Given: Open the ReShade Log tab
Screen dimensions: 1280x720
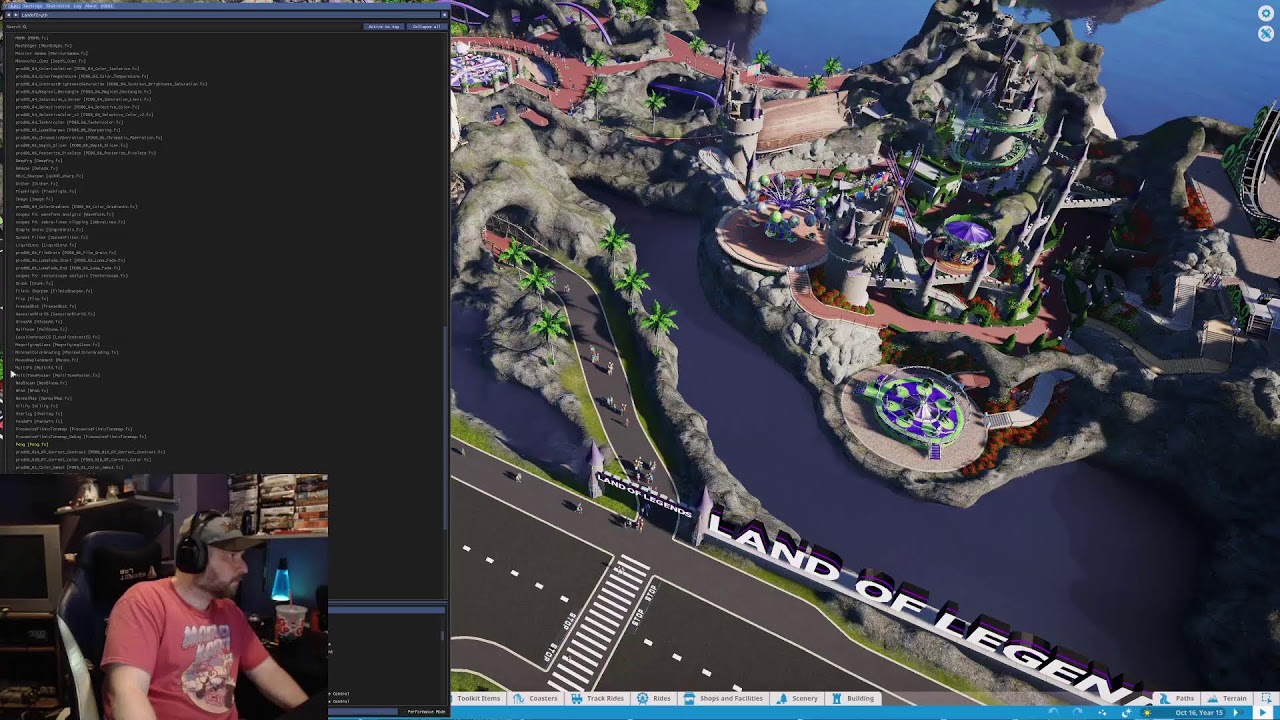Looking at the screenshot, I should [x=77, y=6].
